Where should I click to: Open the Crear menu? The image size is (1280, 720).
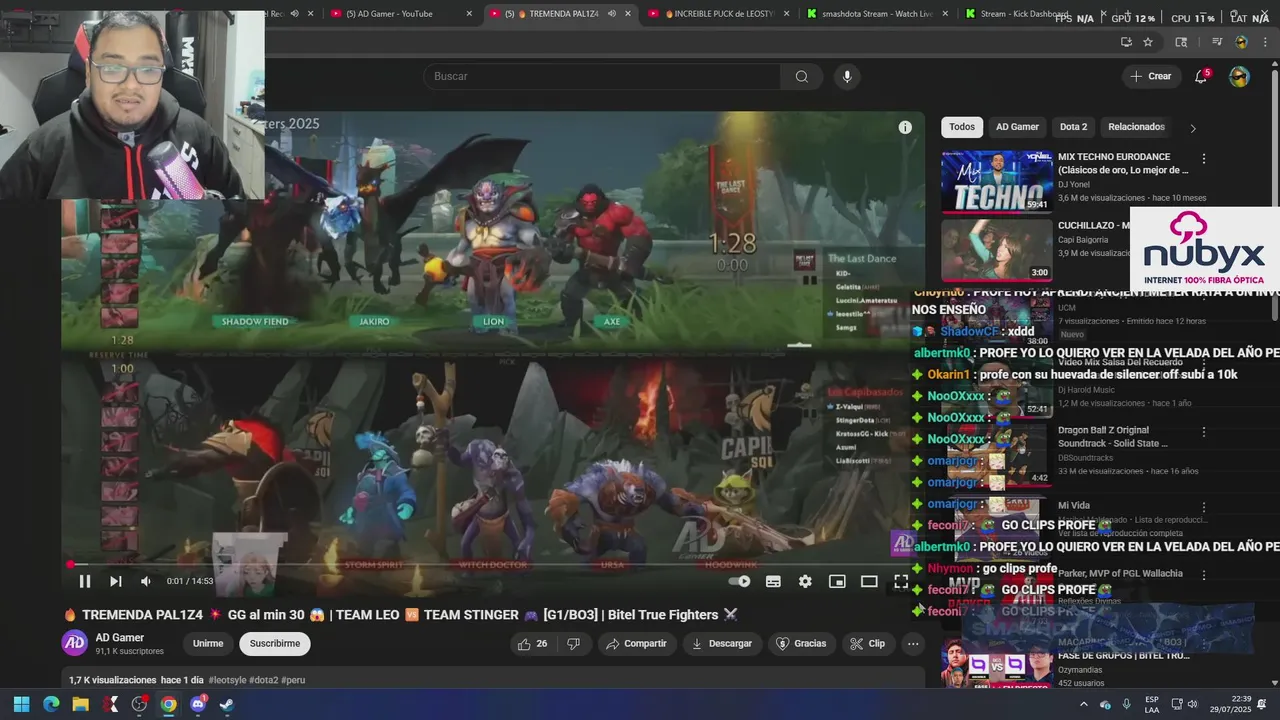point(1150,76)
